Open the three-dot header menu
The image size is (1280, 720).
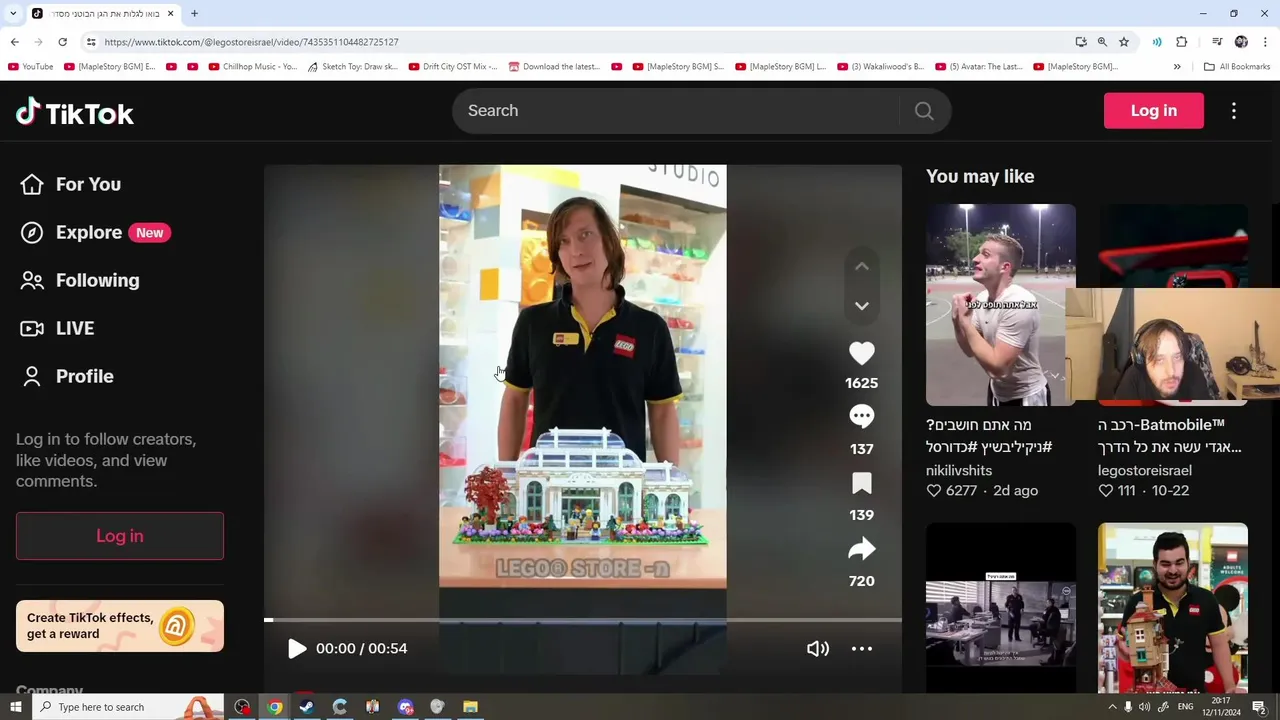click(1234, 111)
